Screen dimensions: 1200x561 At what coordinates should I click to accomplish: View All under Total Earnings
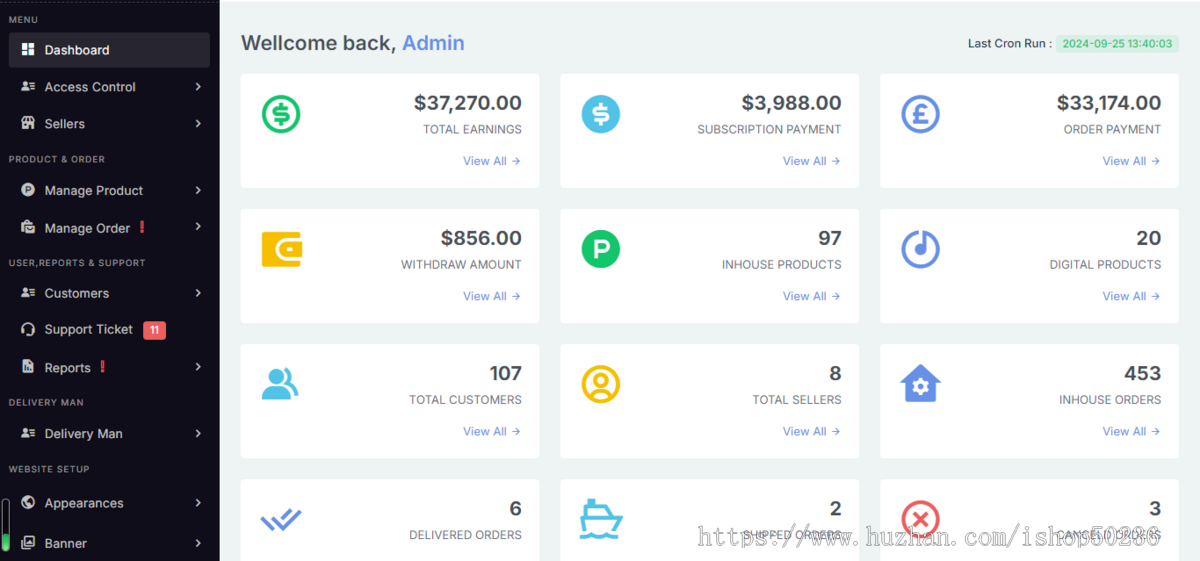pyautogui.click(x=492, y=161)
